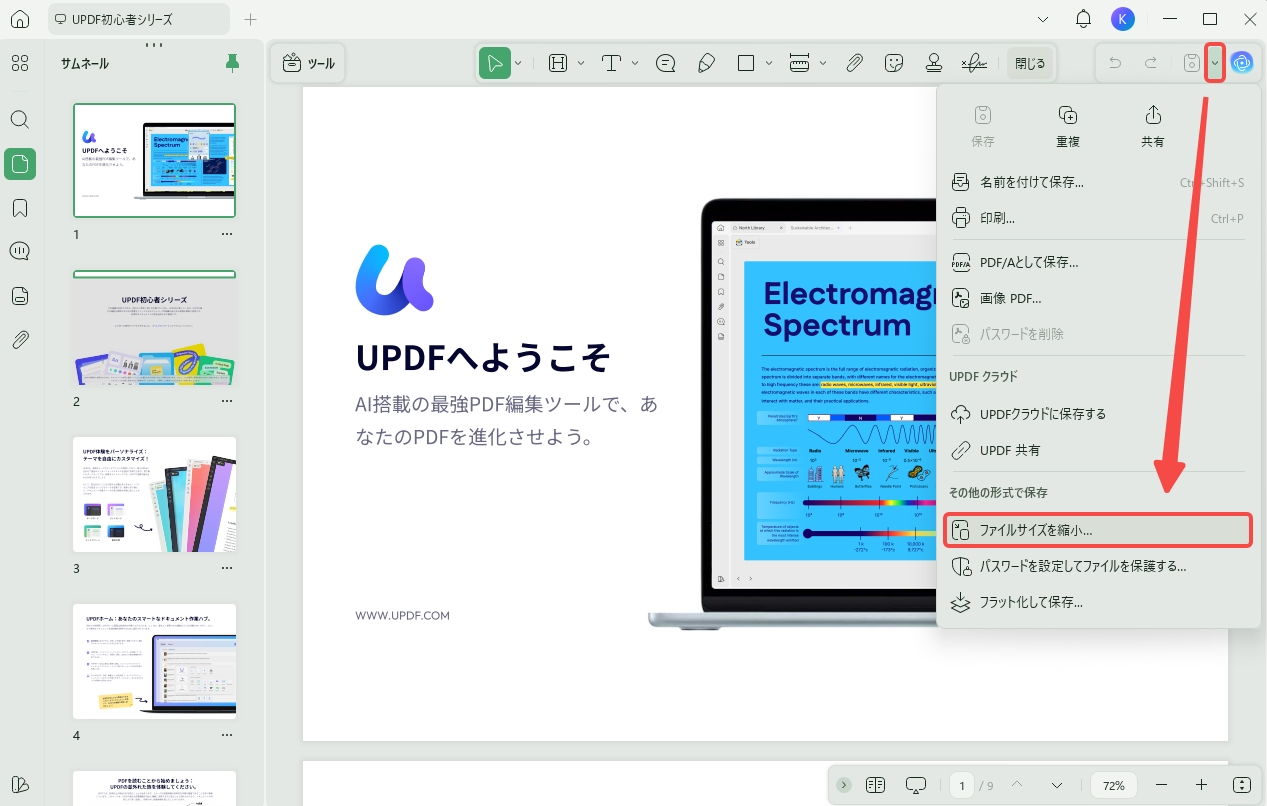Choose 重複 duplicate in the save menu
Viewport: 1267px width, 806px height.
1068,126
